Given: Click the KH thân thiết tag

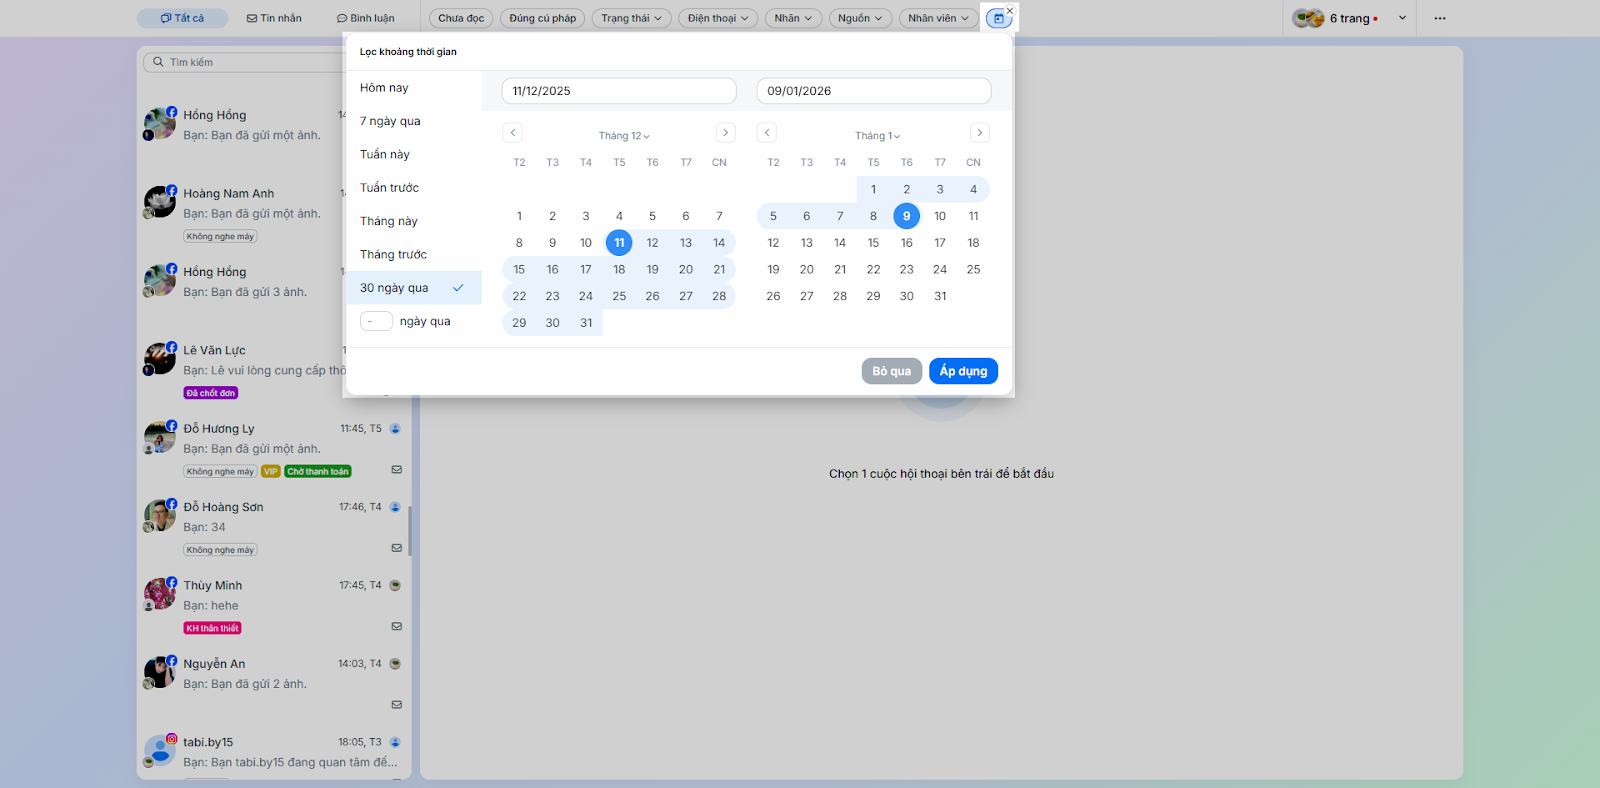Looking at the screenshot, I should [212, 628].
